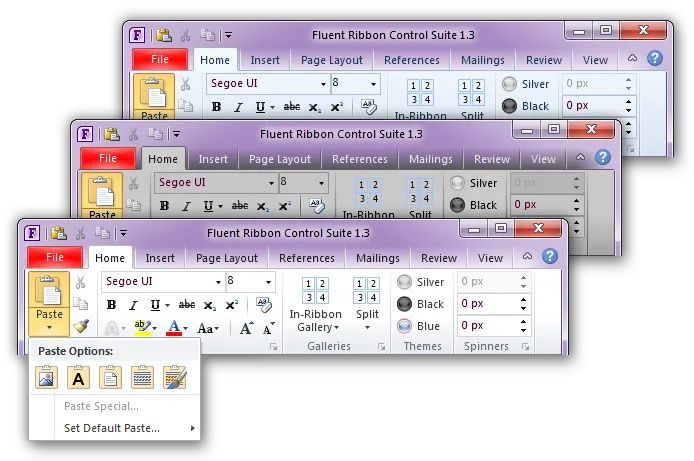The image size is (694, 461).
Task: Open References tab in front window
Action: [307, 258]
